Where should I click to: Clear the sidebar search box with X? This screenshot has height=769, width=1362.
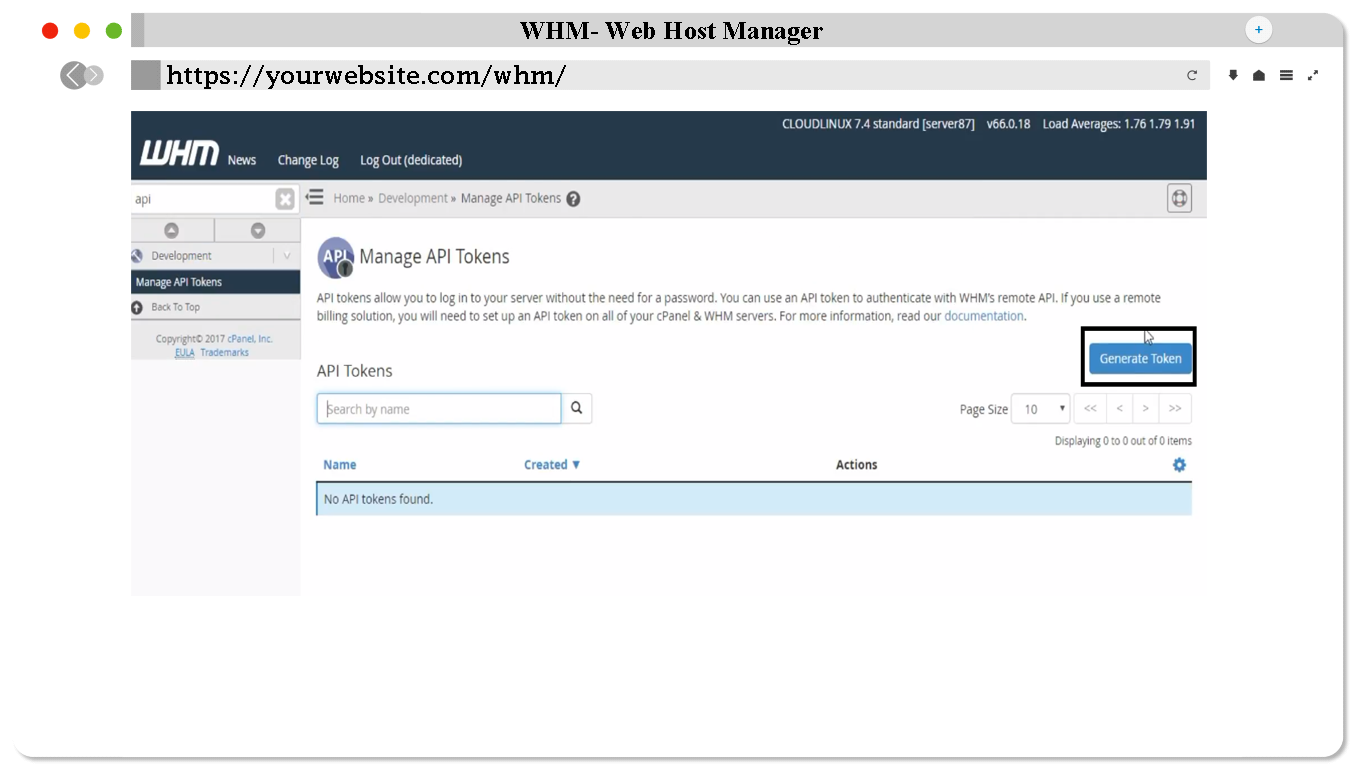[285, 199]
